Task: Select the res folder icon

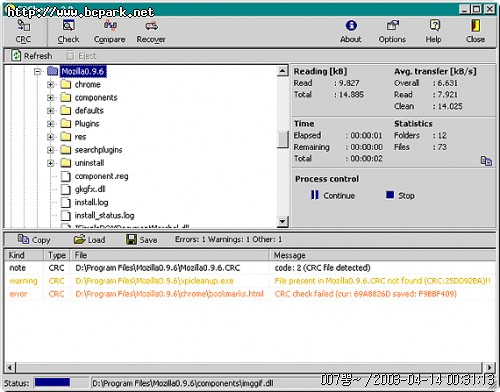Action: click(66, 137)
